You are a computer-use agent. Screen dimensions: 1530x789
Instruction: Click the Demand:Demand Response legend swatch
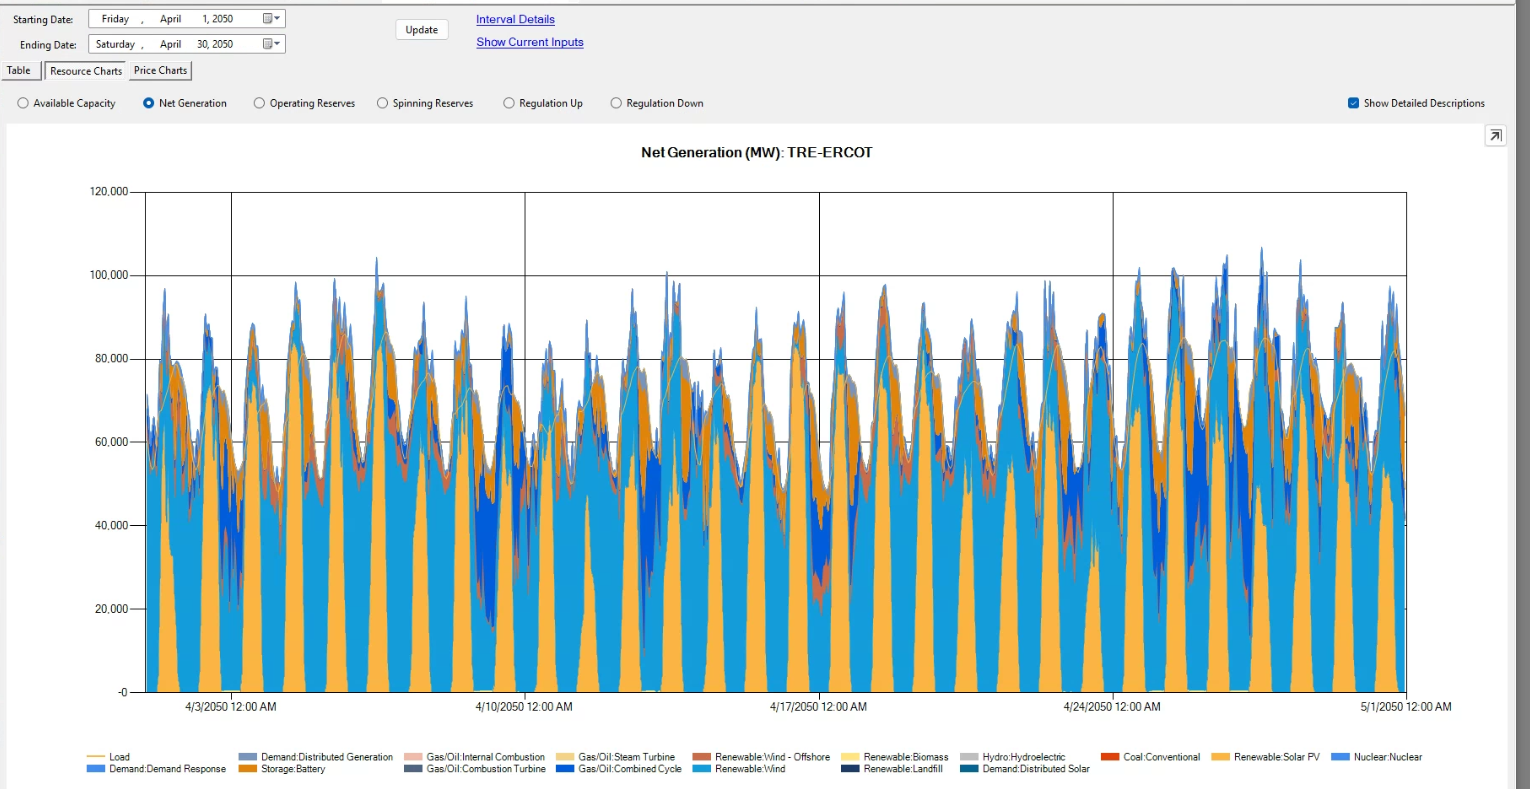coord(95,769)
